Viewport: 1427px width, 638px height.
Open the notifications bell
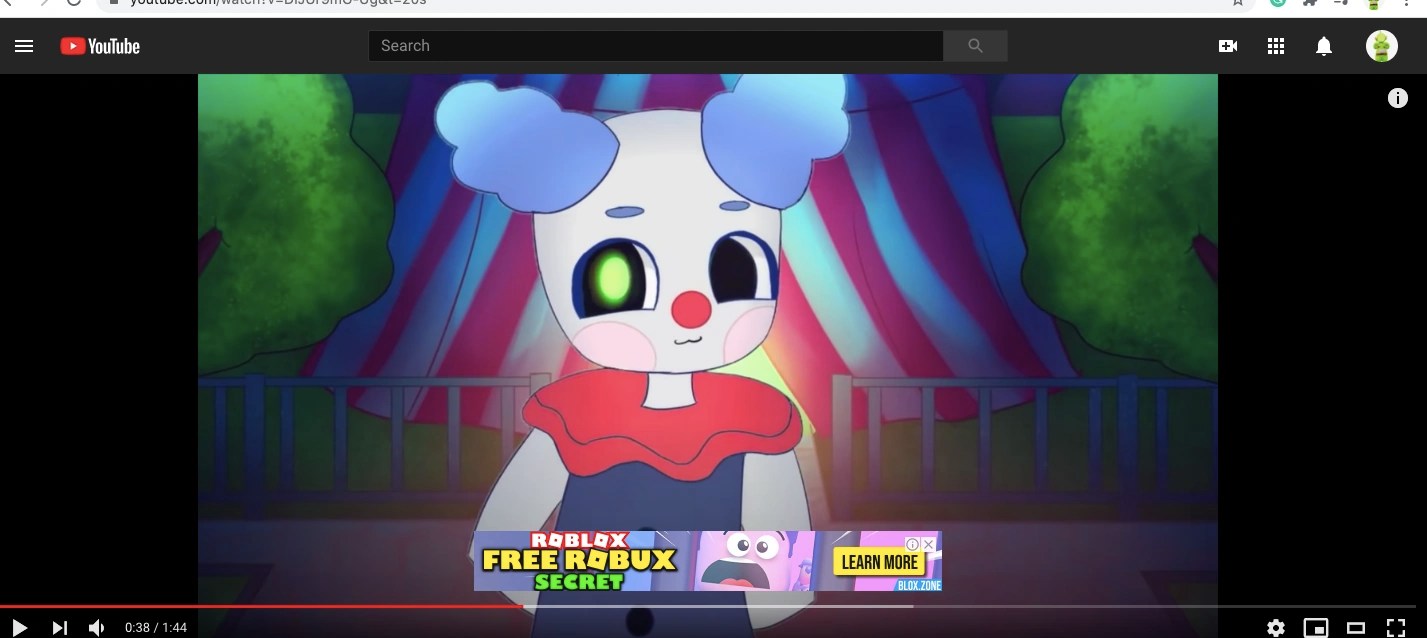(1324, 46)
